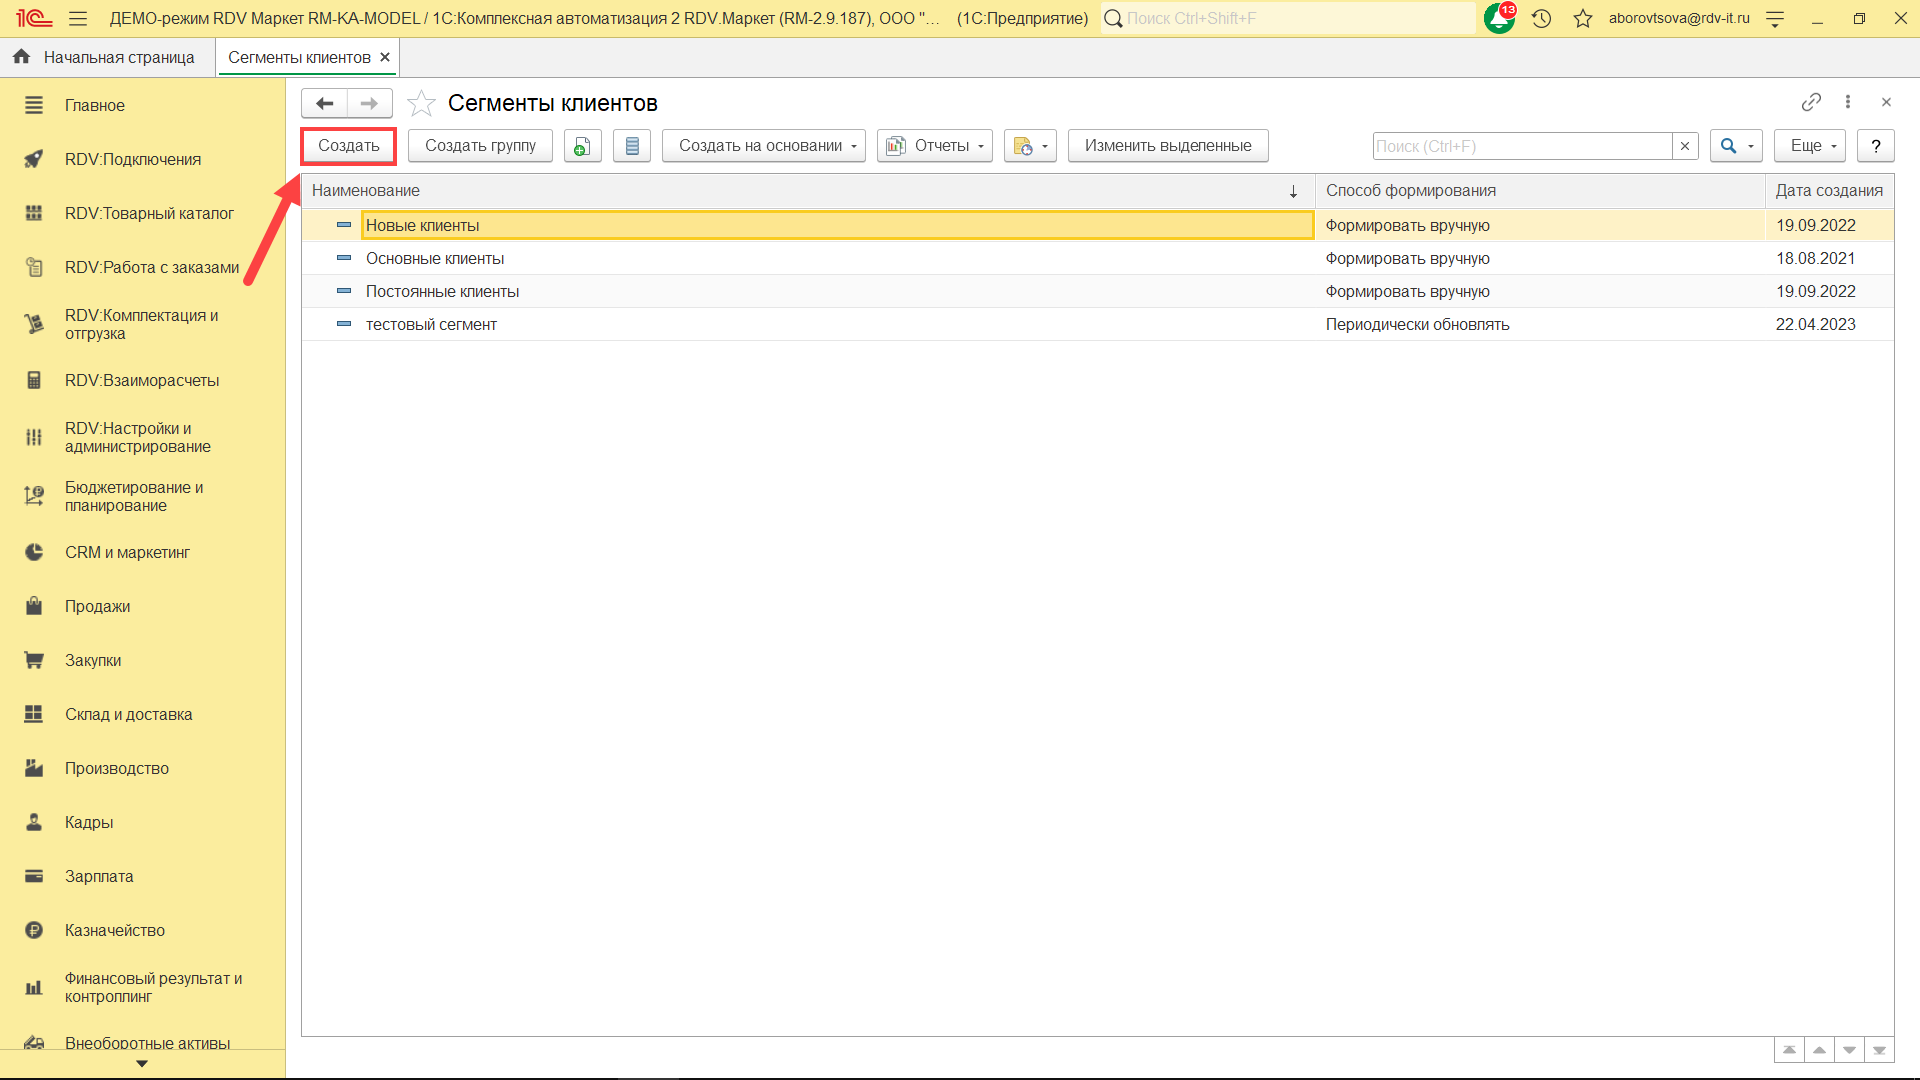This screenshot has height=1080, width=1920.
Task: Select the тестовый сегмент row
Action: click(431, 324)
